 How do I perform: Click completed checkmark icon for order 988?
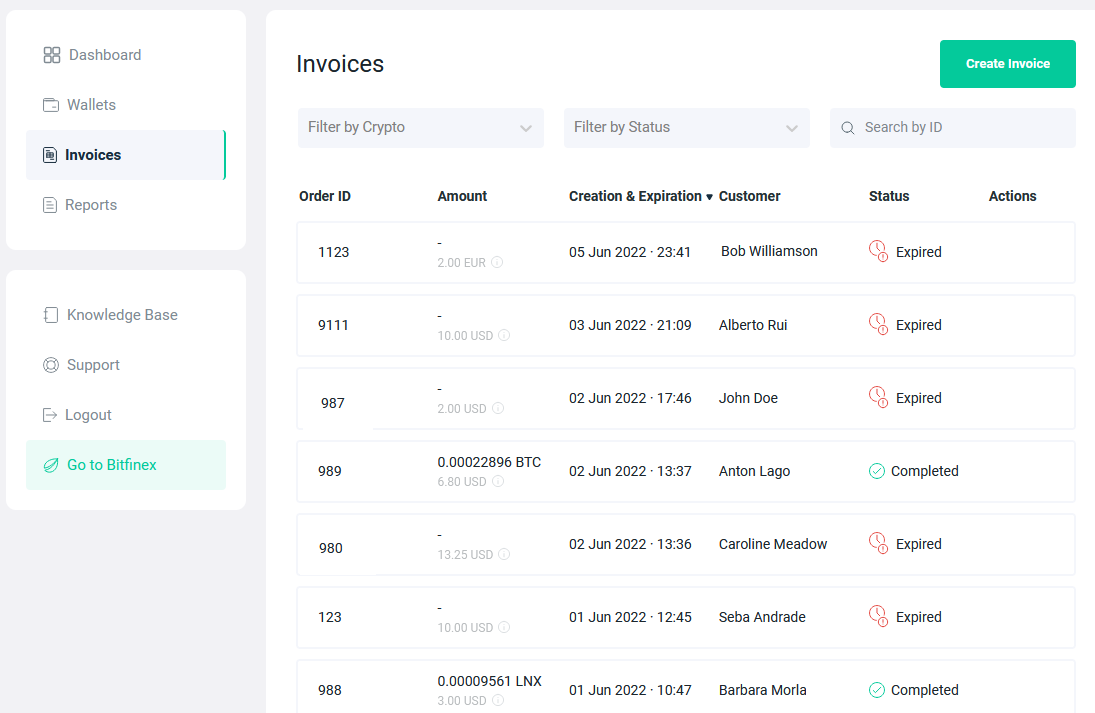pos(876,690)
